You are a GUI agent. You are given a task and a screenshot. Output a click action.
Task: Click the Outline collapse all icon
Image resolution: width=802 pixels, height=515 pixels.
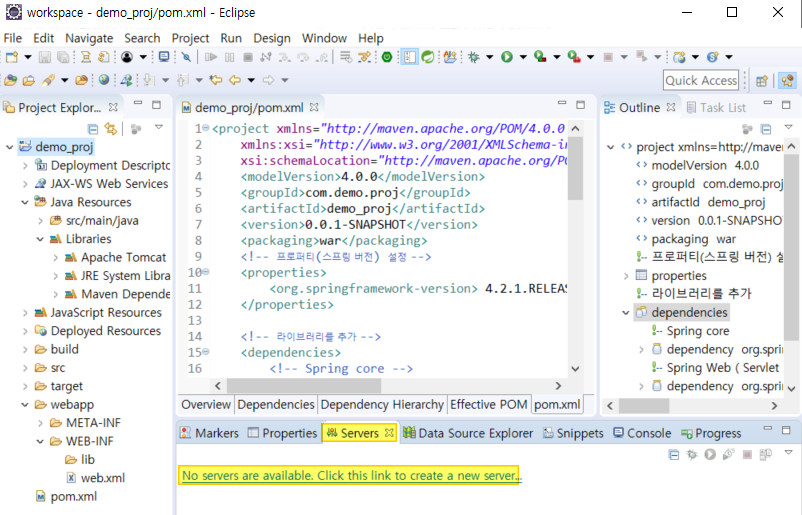(x=766, y=129)
